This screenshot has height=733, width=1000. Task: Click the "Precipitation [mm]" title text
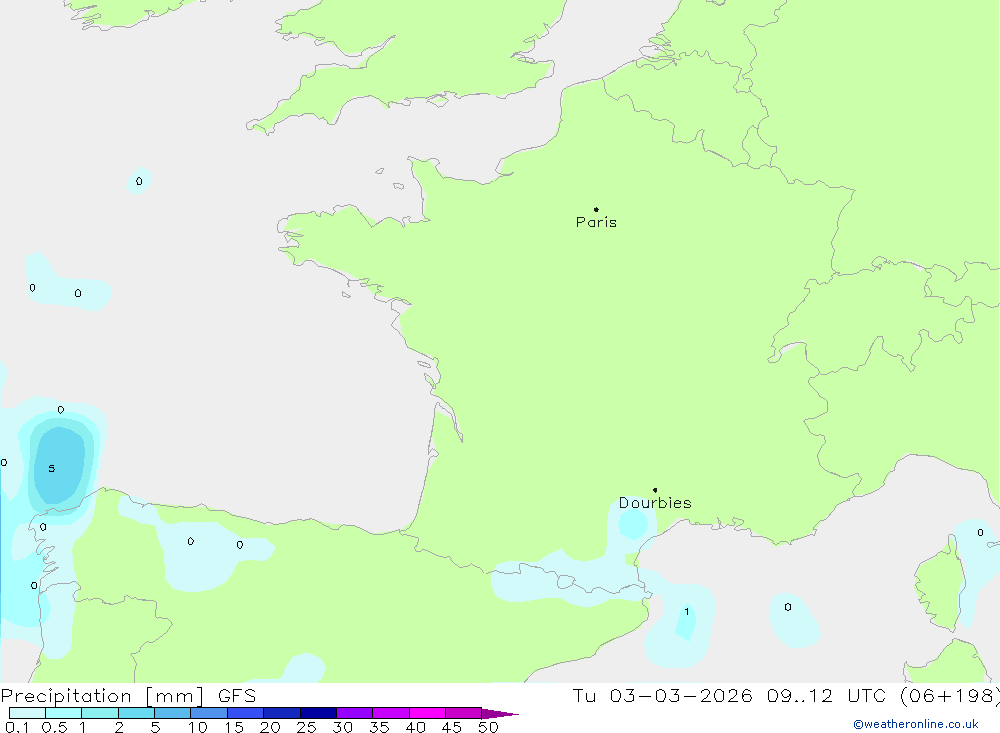pos(102,696)
